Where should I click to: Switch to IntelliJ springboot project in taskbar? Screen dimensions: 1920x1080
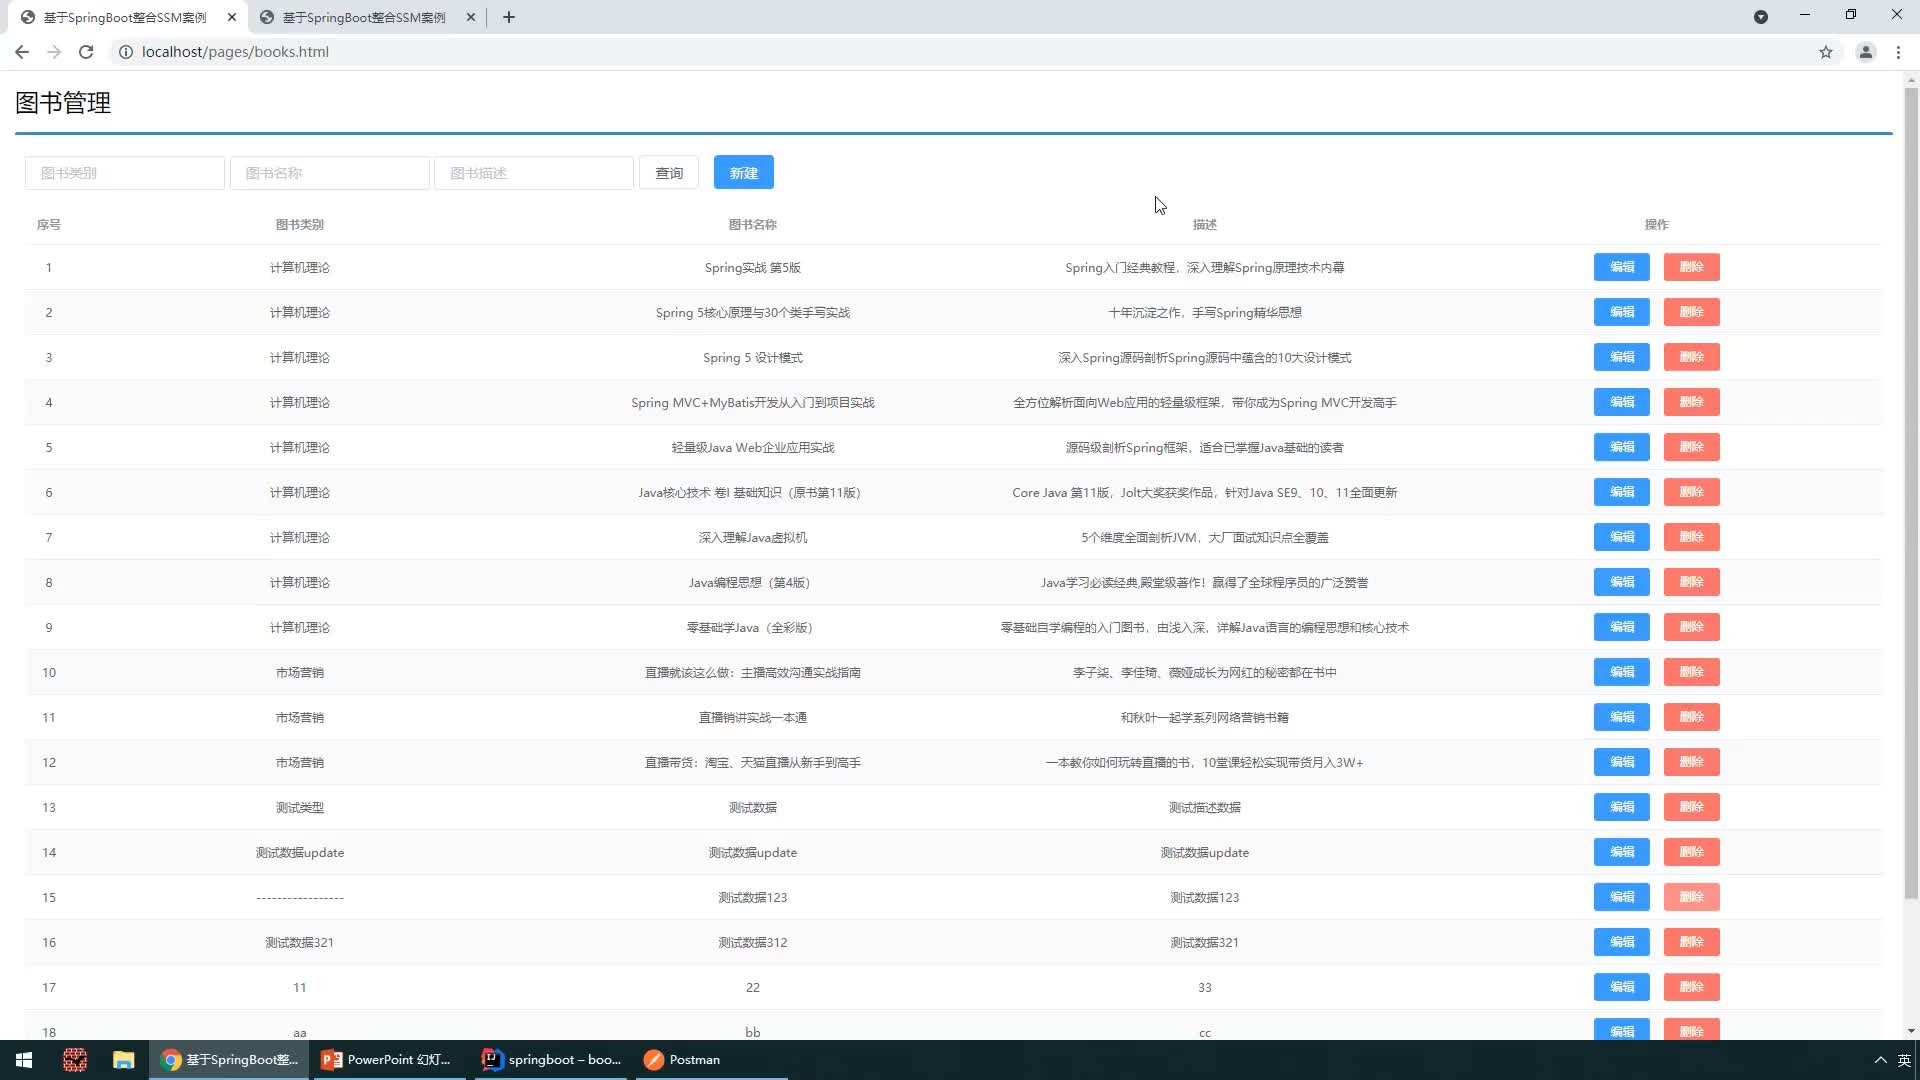[552, 1060]
